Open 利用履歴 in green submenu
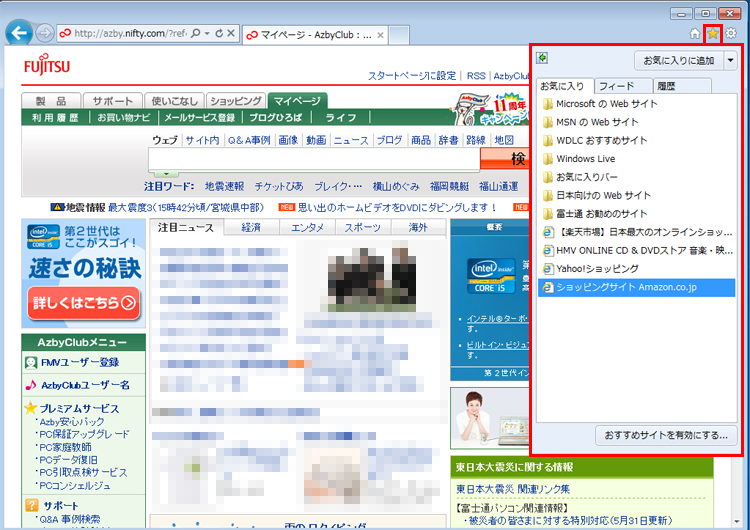Image resolution: width=750 pixels, height=530 pixels. (55, 118)
